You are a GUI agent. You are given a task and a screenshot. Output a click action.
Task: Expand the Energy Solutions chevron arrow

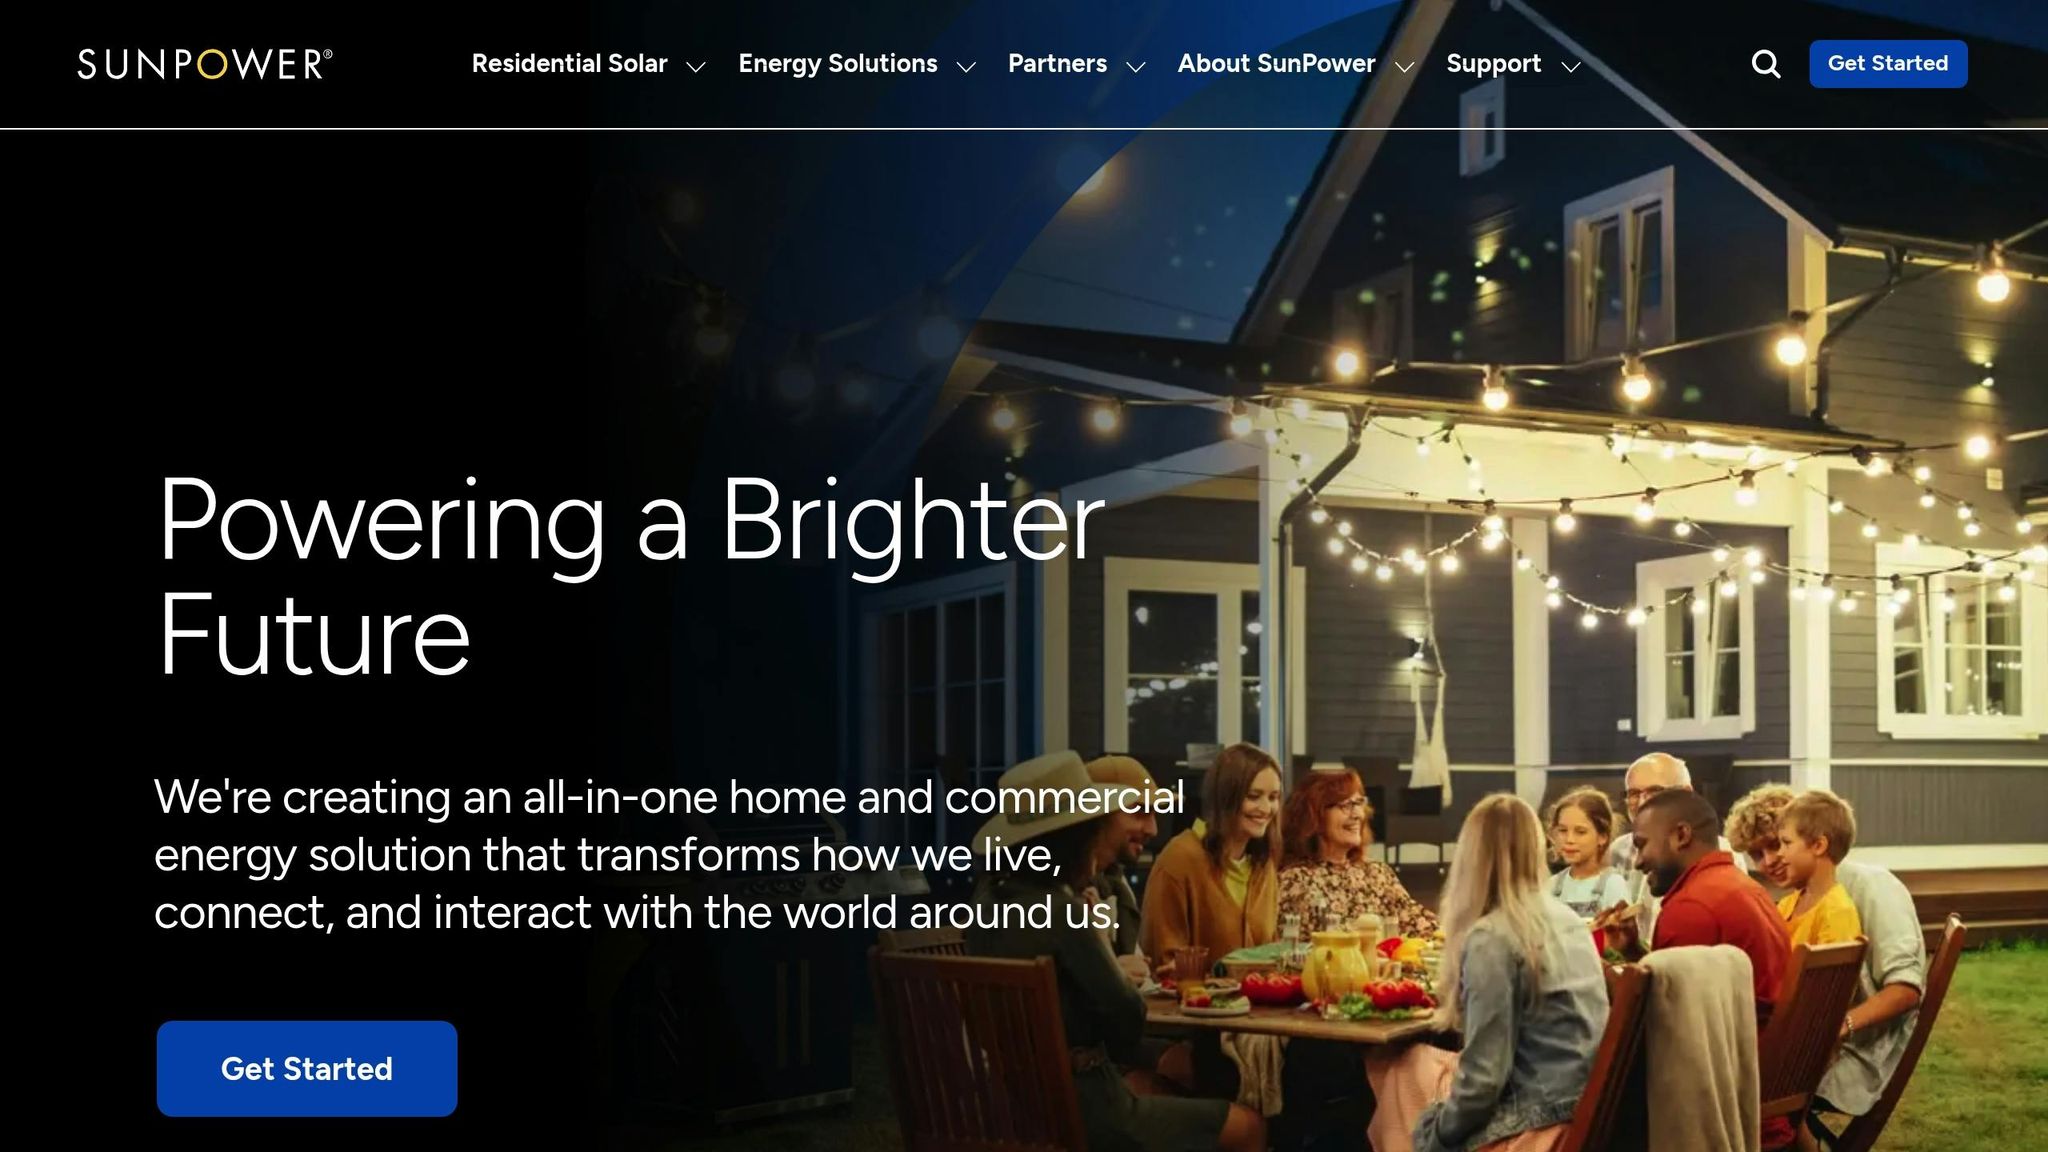click(966, 67)
